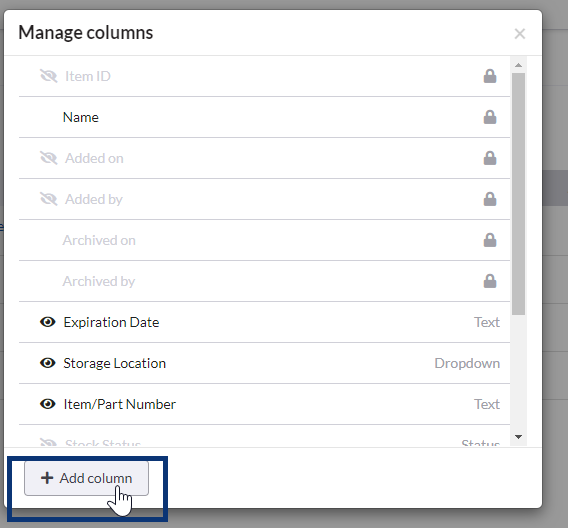568x528 pixels.
Task: Click the lock icon beside Name column
Action: tap(490, 117)
